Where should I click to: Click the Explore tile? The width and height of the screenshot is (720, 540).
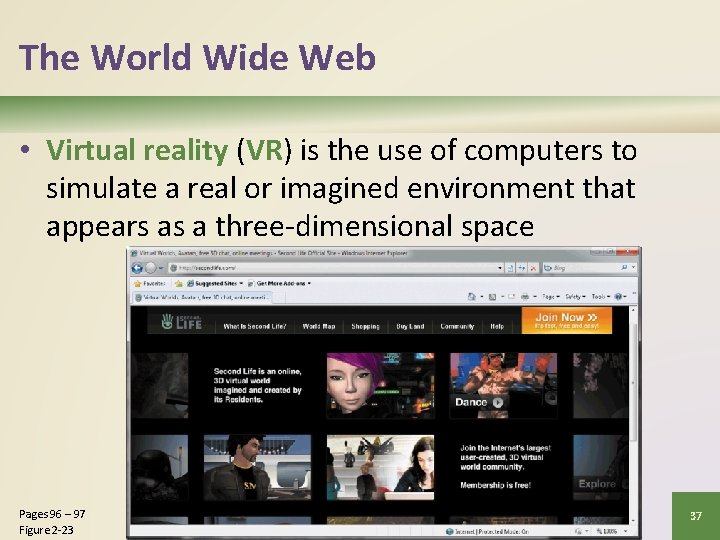(x=600, y=467)
